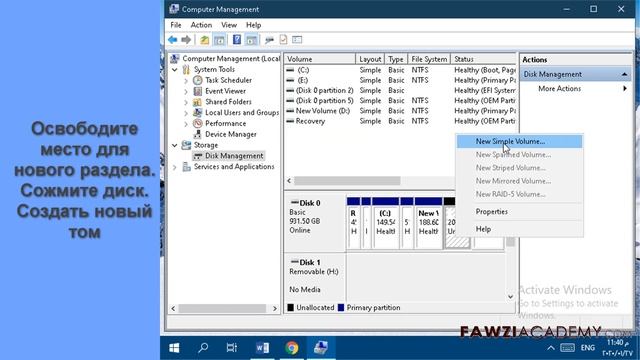
Task: Select (Disk 0 partition 5) row
Action: 400,101
